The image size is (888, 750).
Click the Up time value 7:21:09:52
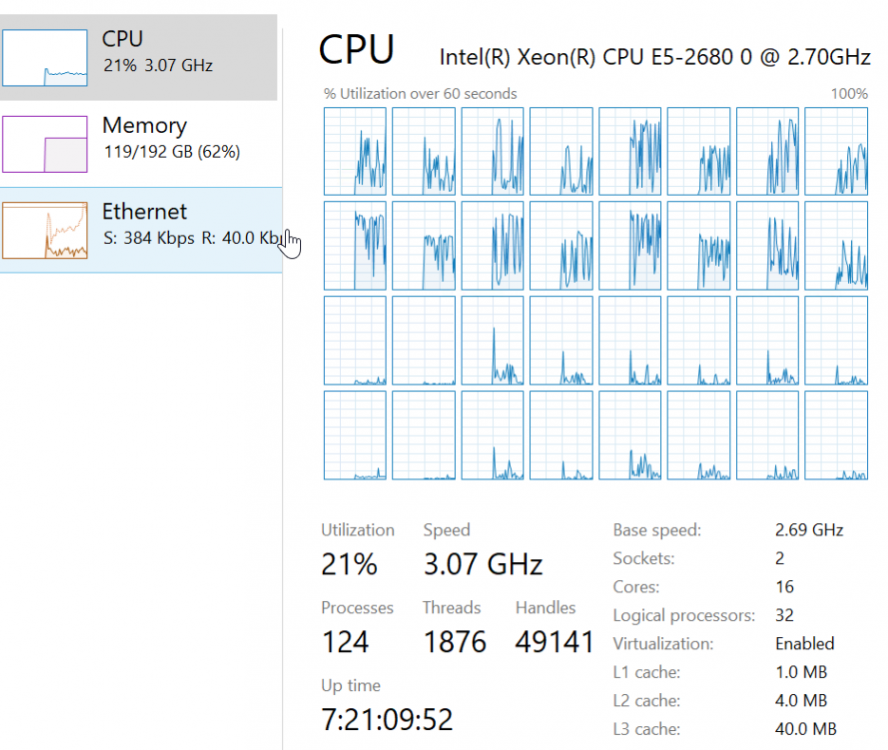point(386,719)
